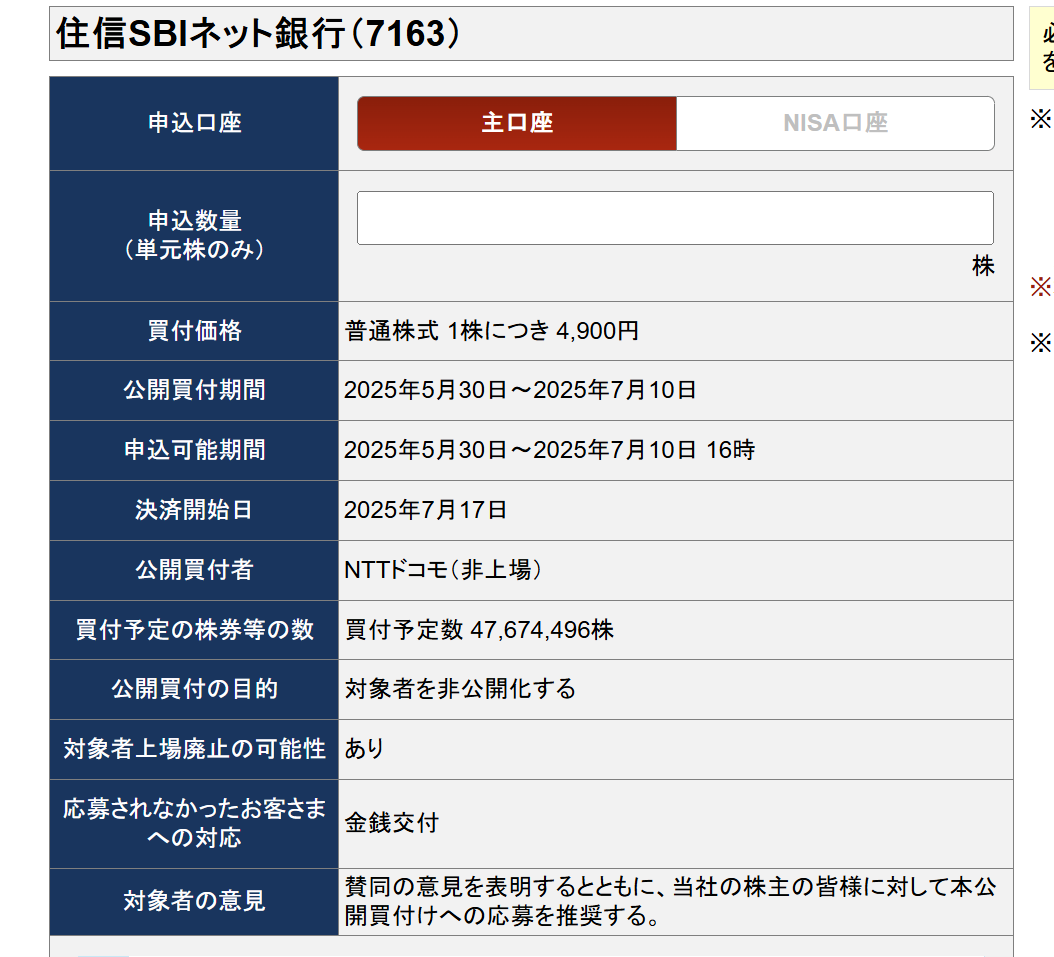This screenshot has height=957, width=1054.
Task: Select the 主口座 account option
Action: coord(516,123)
